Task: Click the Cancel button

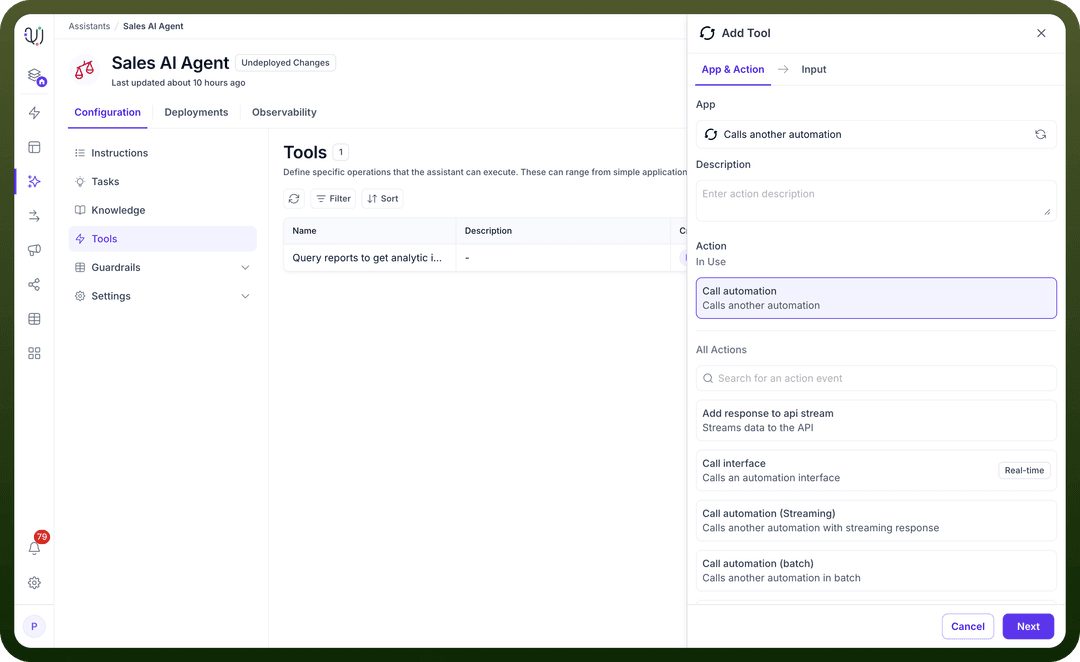Action: pos(968,626)
